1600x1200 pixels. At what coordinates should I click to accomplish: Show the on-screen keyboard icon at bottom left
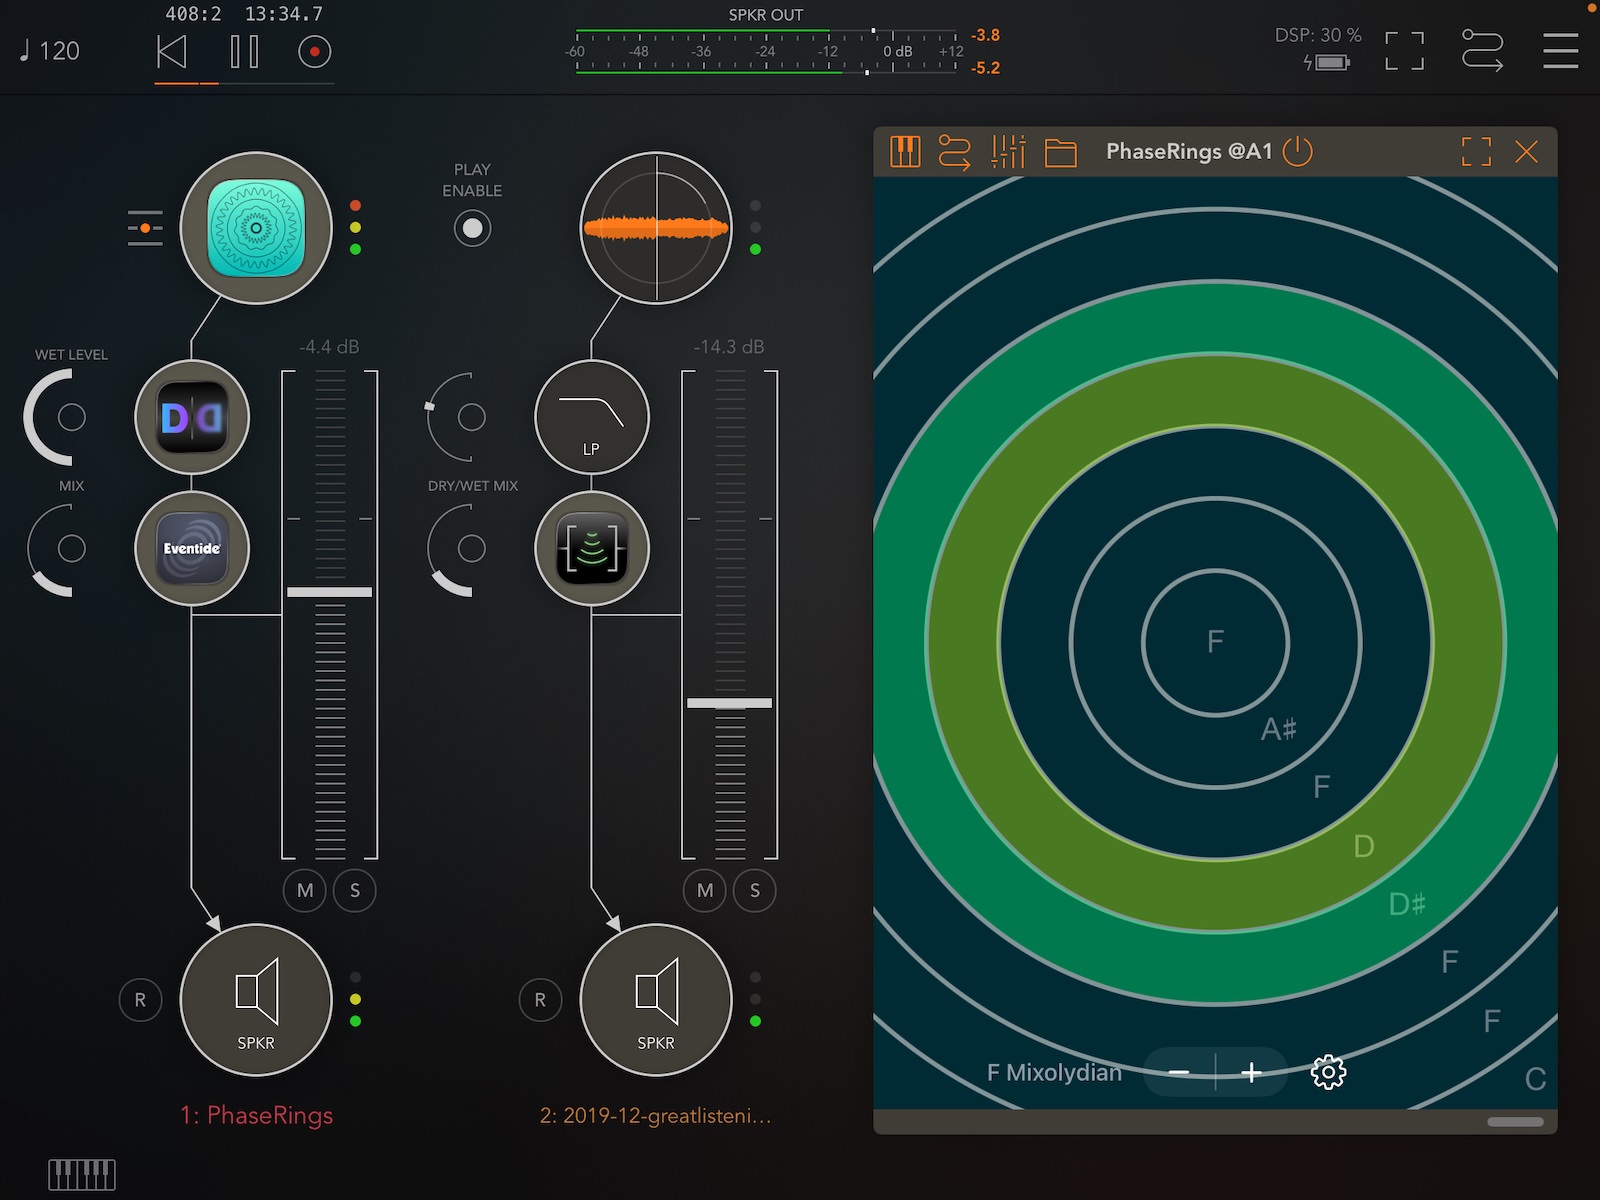pos(82,1175)
